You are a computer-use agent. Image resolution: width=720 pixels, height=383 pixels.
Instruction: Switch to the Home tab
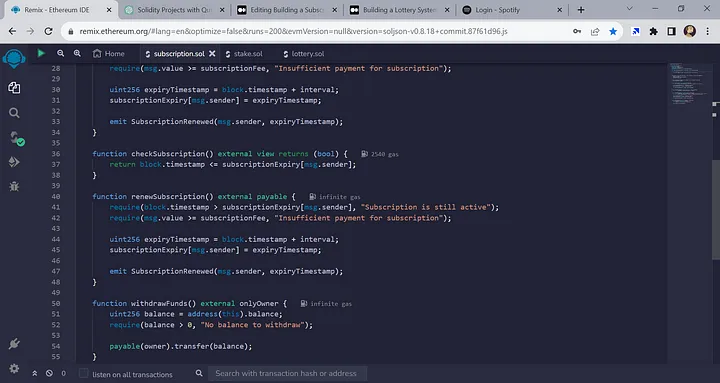point(108,54)
